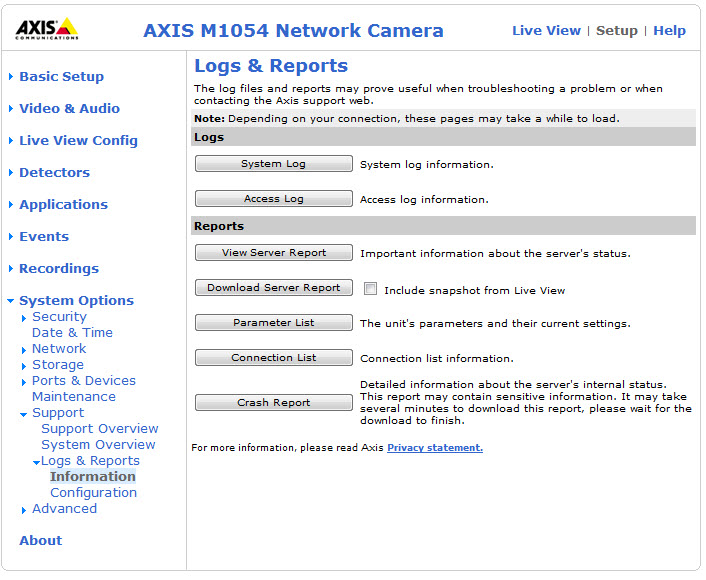Open System Overview page
This screenshot has height=580, width=706.
tap(99, 445)
